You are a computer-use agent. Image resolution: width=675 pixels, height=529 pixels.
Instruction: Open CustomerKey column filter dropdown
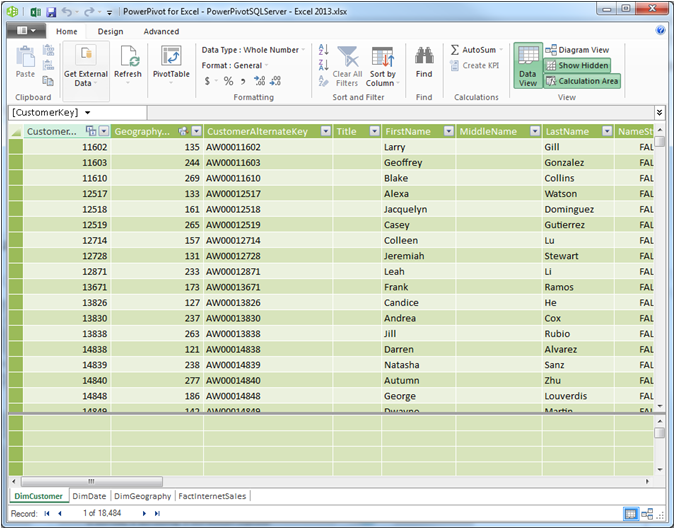(x=104, y=131)
